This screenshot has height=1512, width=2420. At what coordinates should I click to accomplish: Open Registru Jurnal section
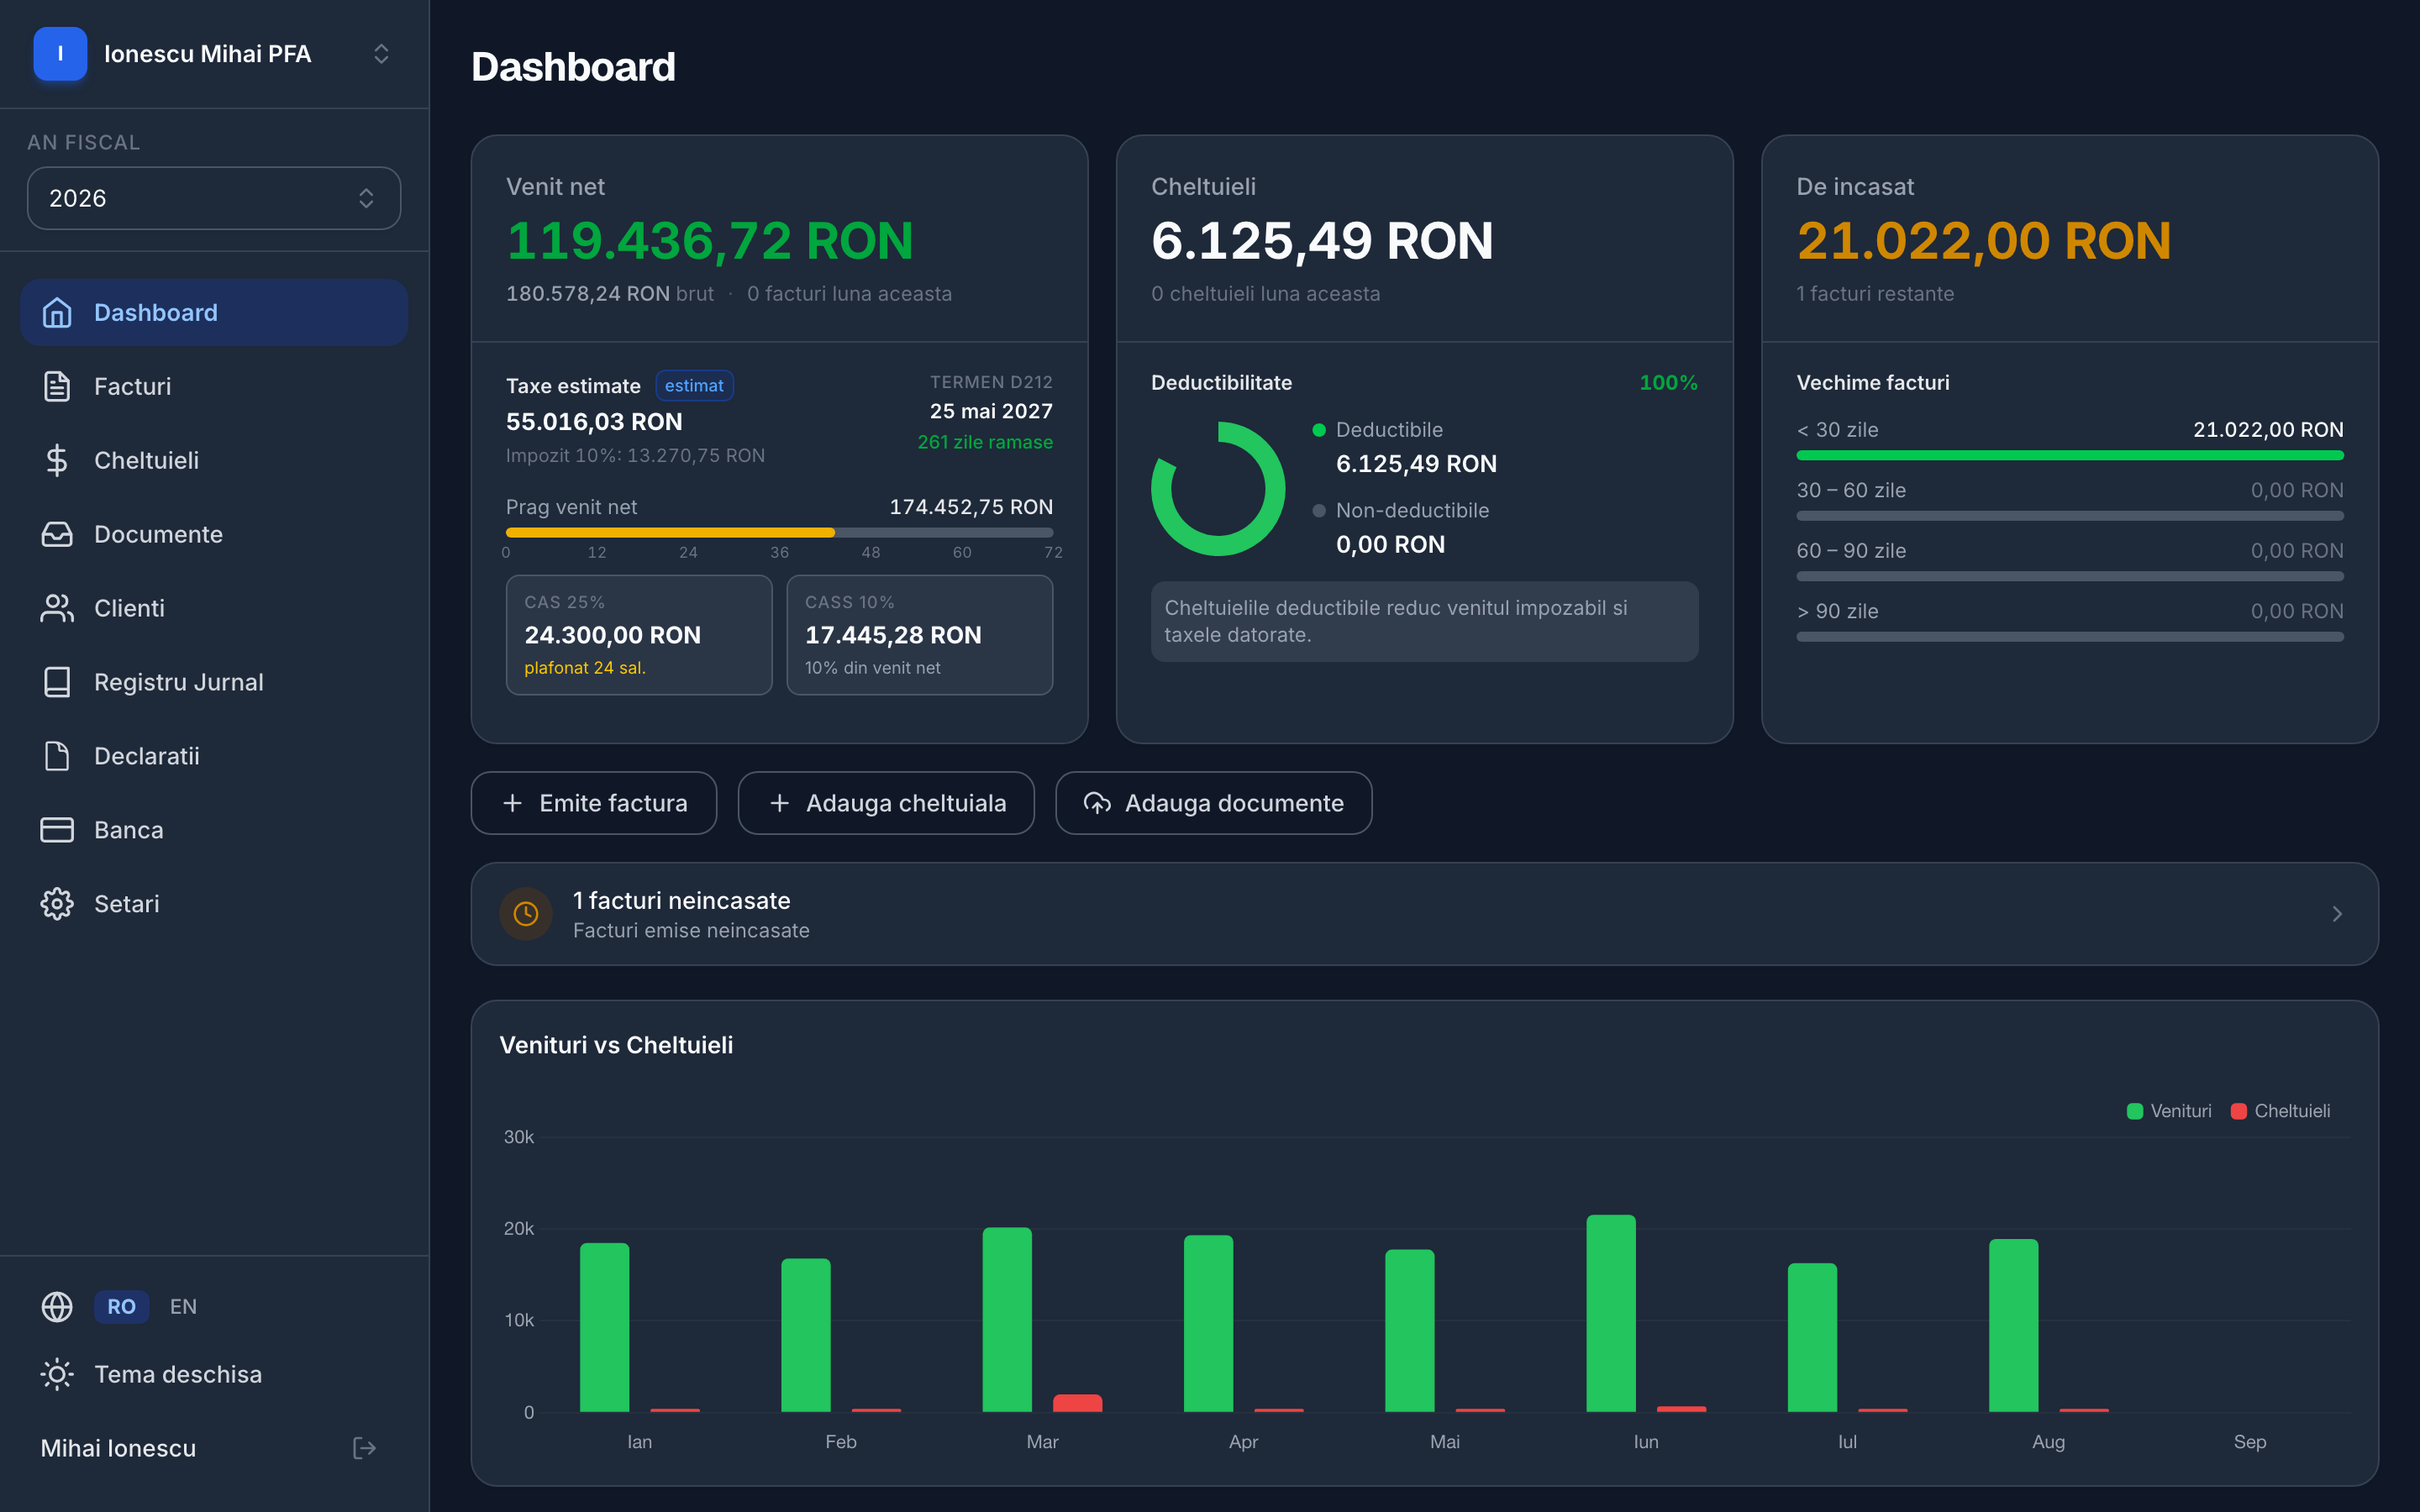[x=214, y=683]
